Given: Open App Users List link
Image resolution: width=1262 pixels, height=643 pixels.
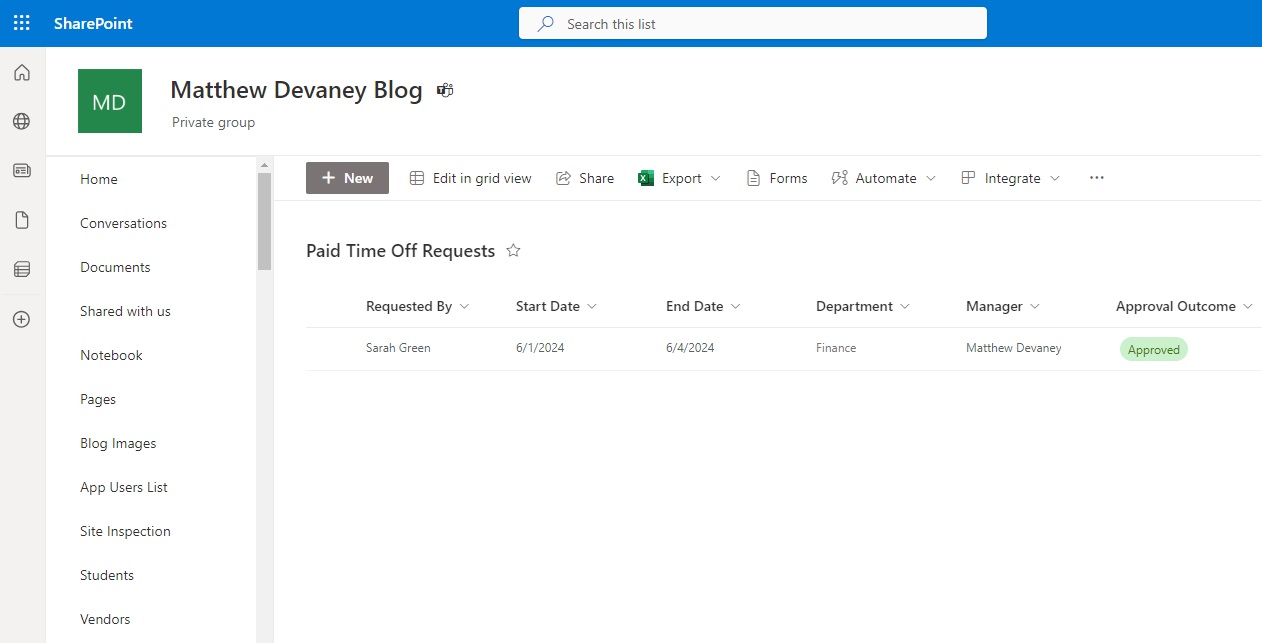Looking at the screenshot, I should click(x=124, y=487).
